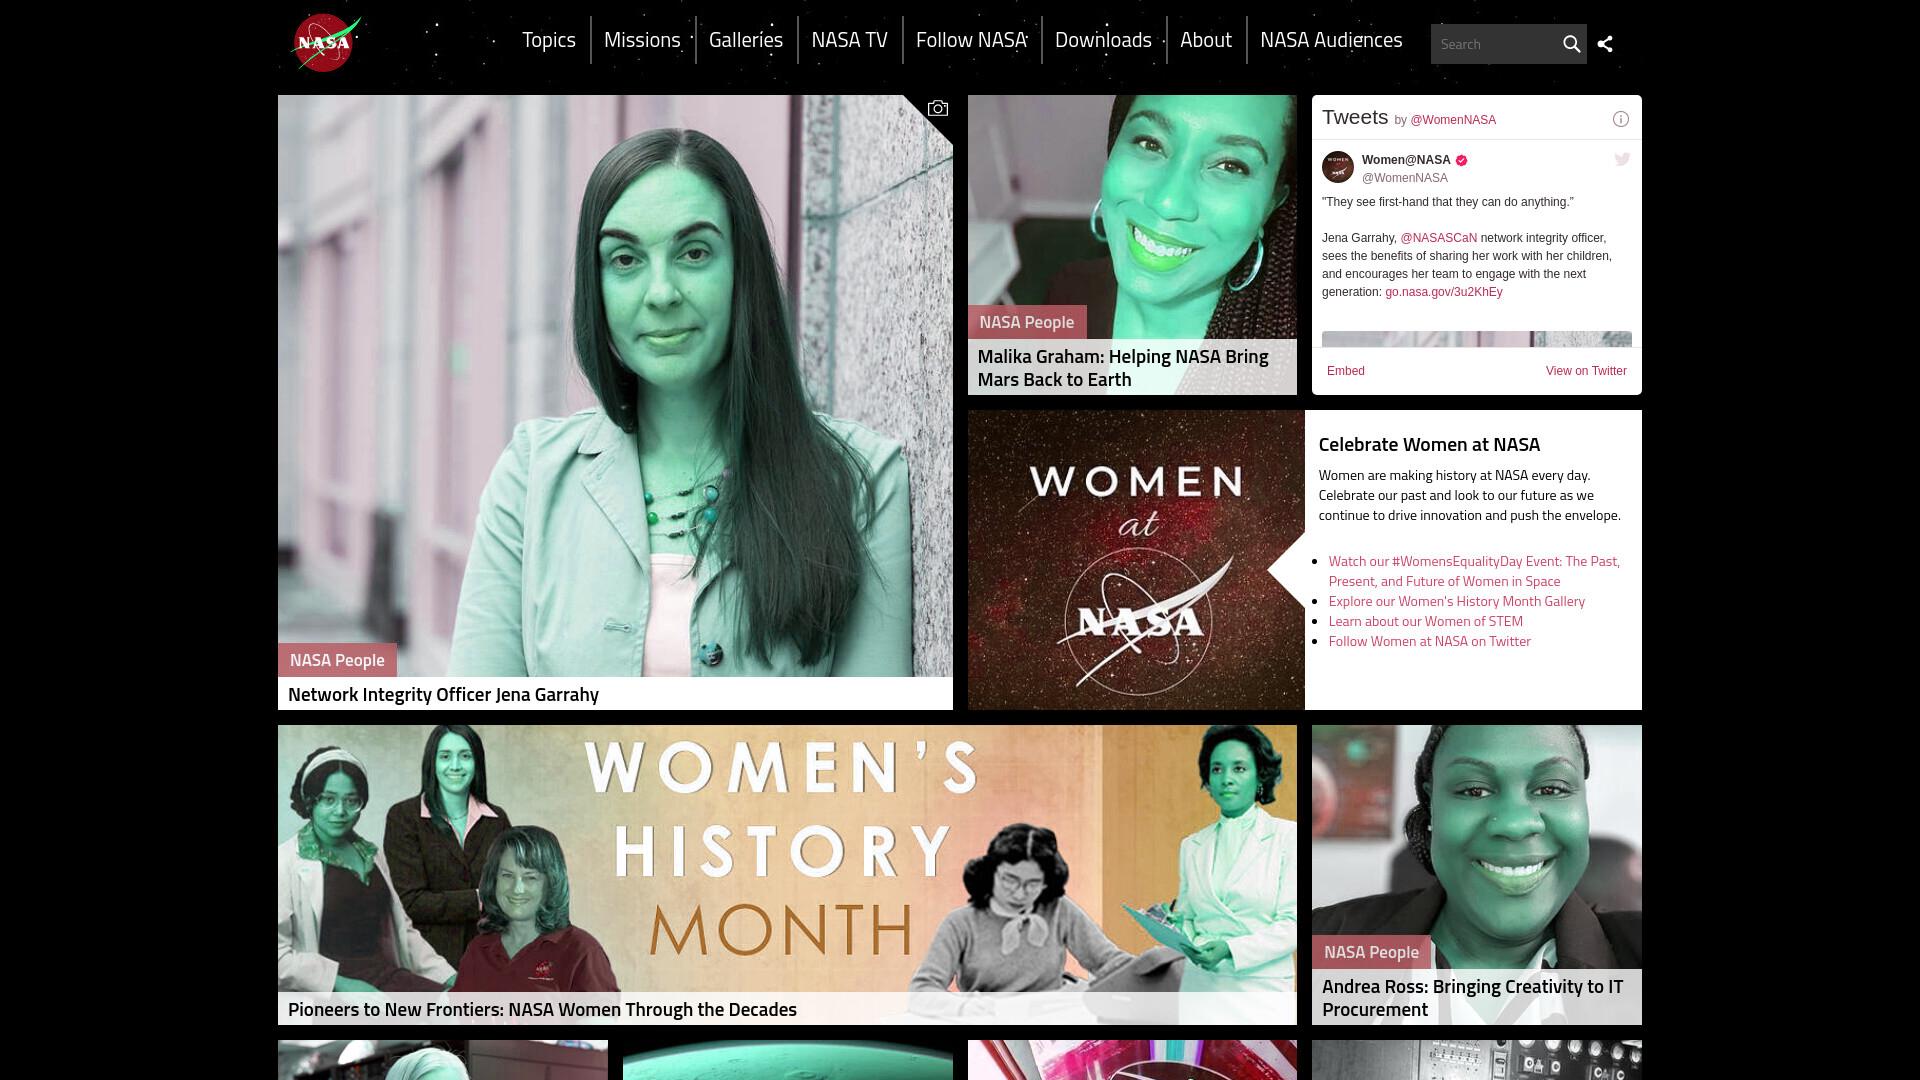Open Network Integrity Officer Jena Garrahy headline
Viewport: 1920px width, 1080px height.
point(443,694)
